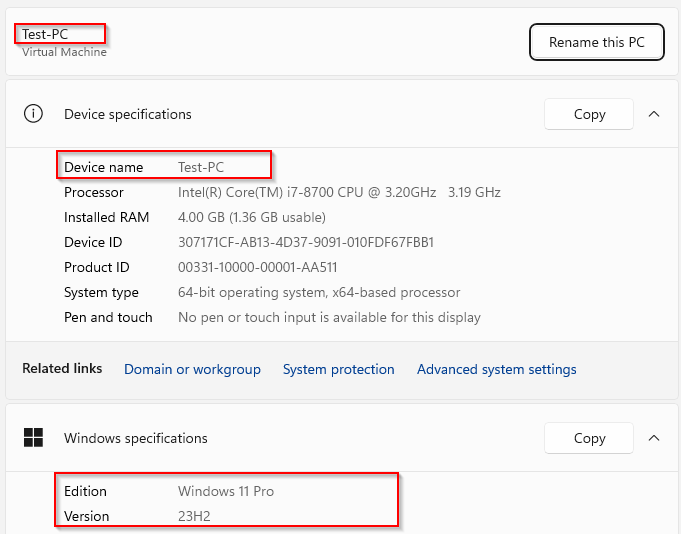The width and height of the screenshot is (681, 534).
Task: Click the Pen and touch label
Action: click(108, 317)
